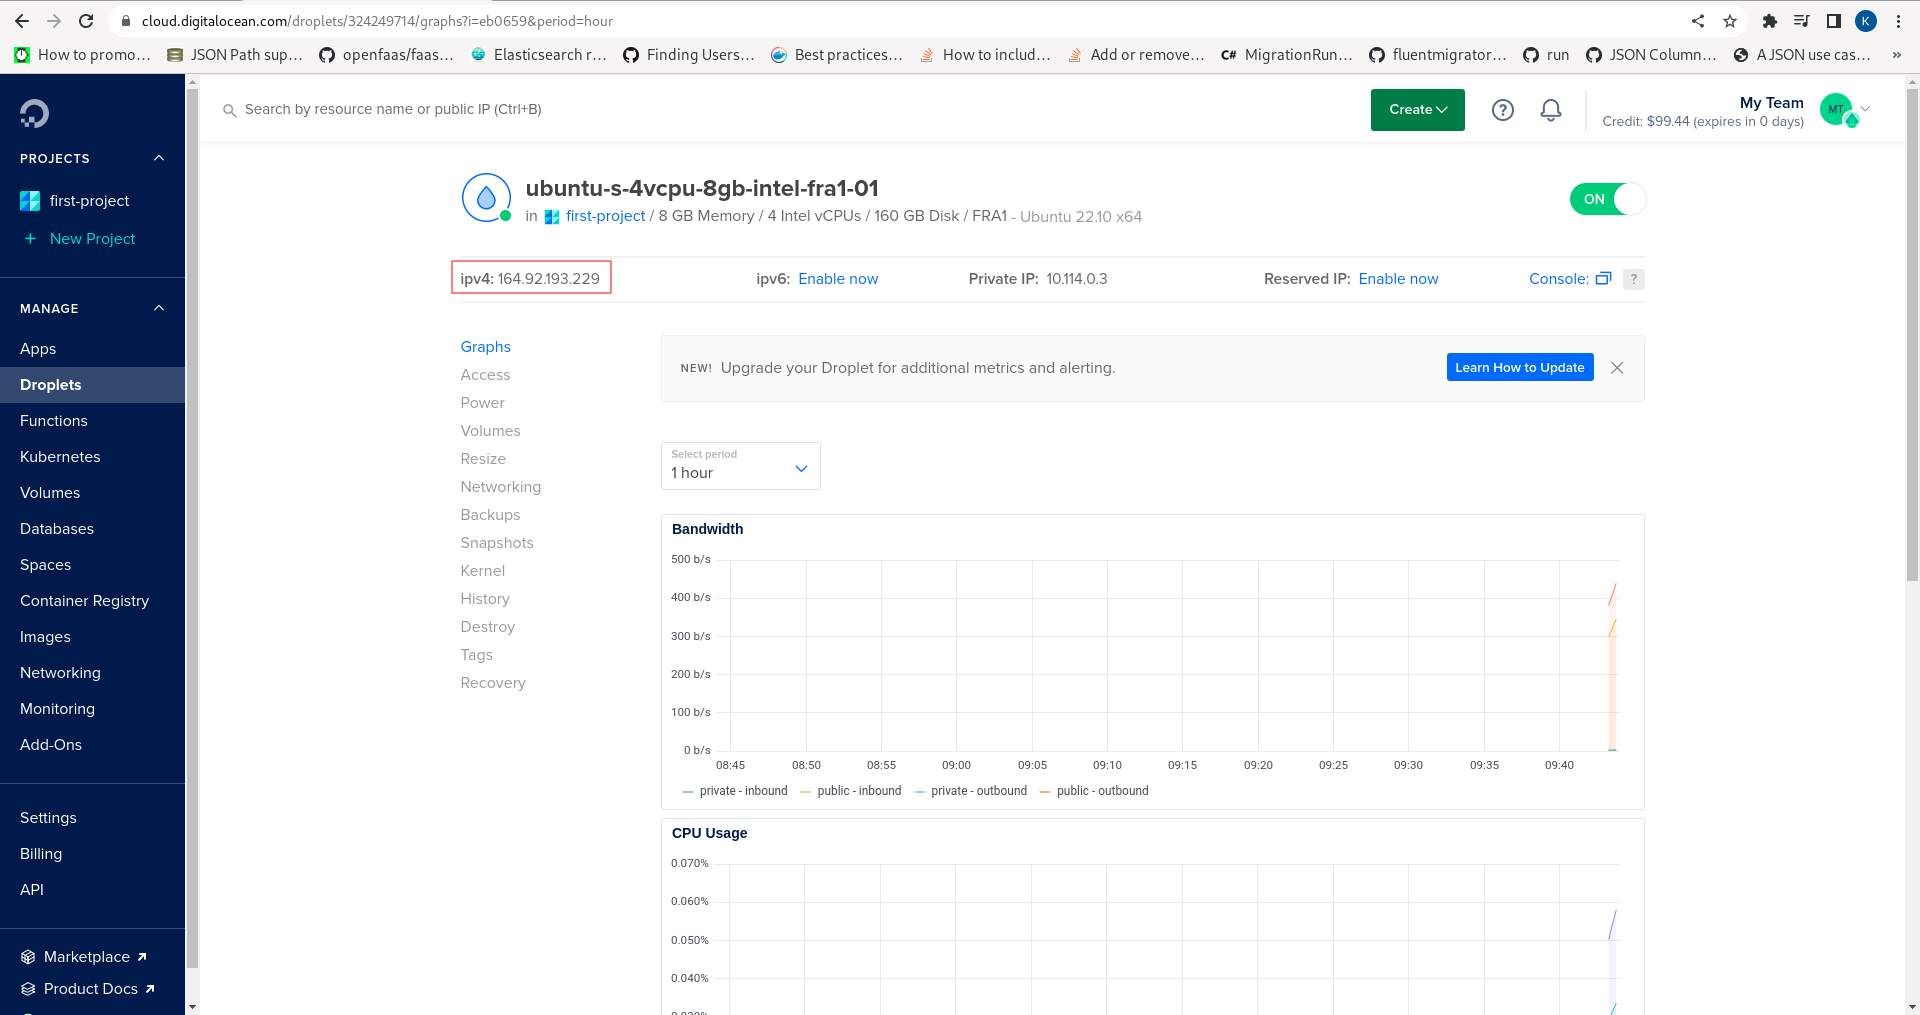Click New Project in sidebar
Screen dimensions: 1920x1015
pos(92,239)
